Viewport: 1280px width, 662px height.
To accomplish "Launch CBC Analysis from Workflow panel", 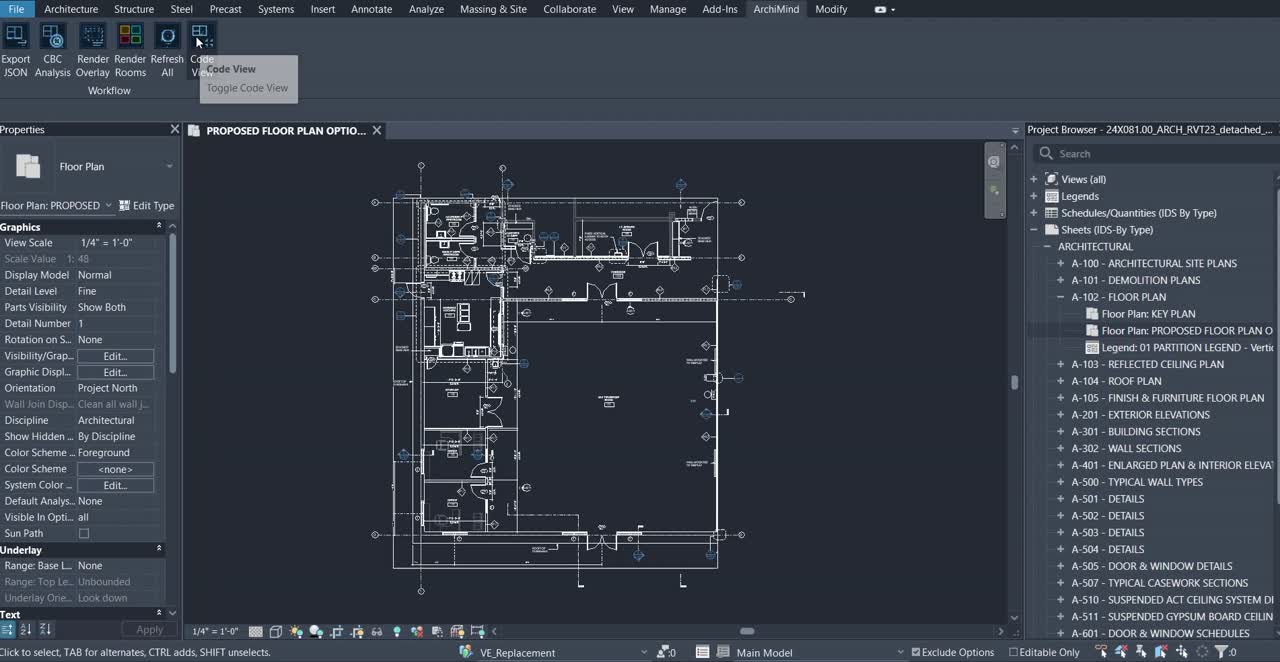I will tap(52, 50).
